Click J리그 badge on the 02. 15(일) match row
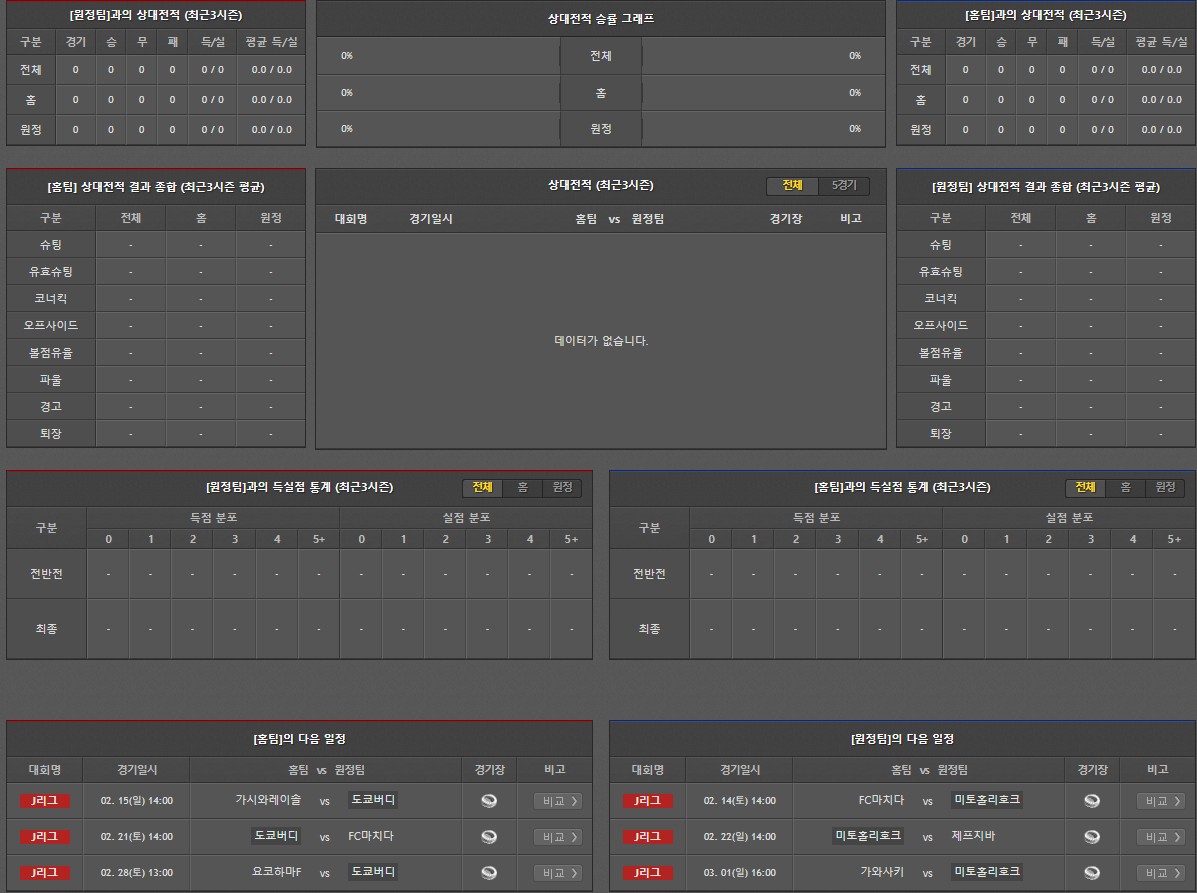This screenshot has height=893, width=1197. point(45,801)
